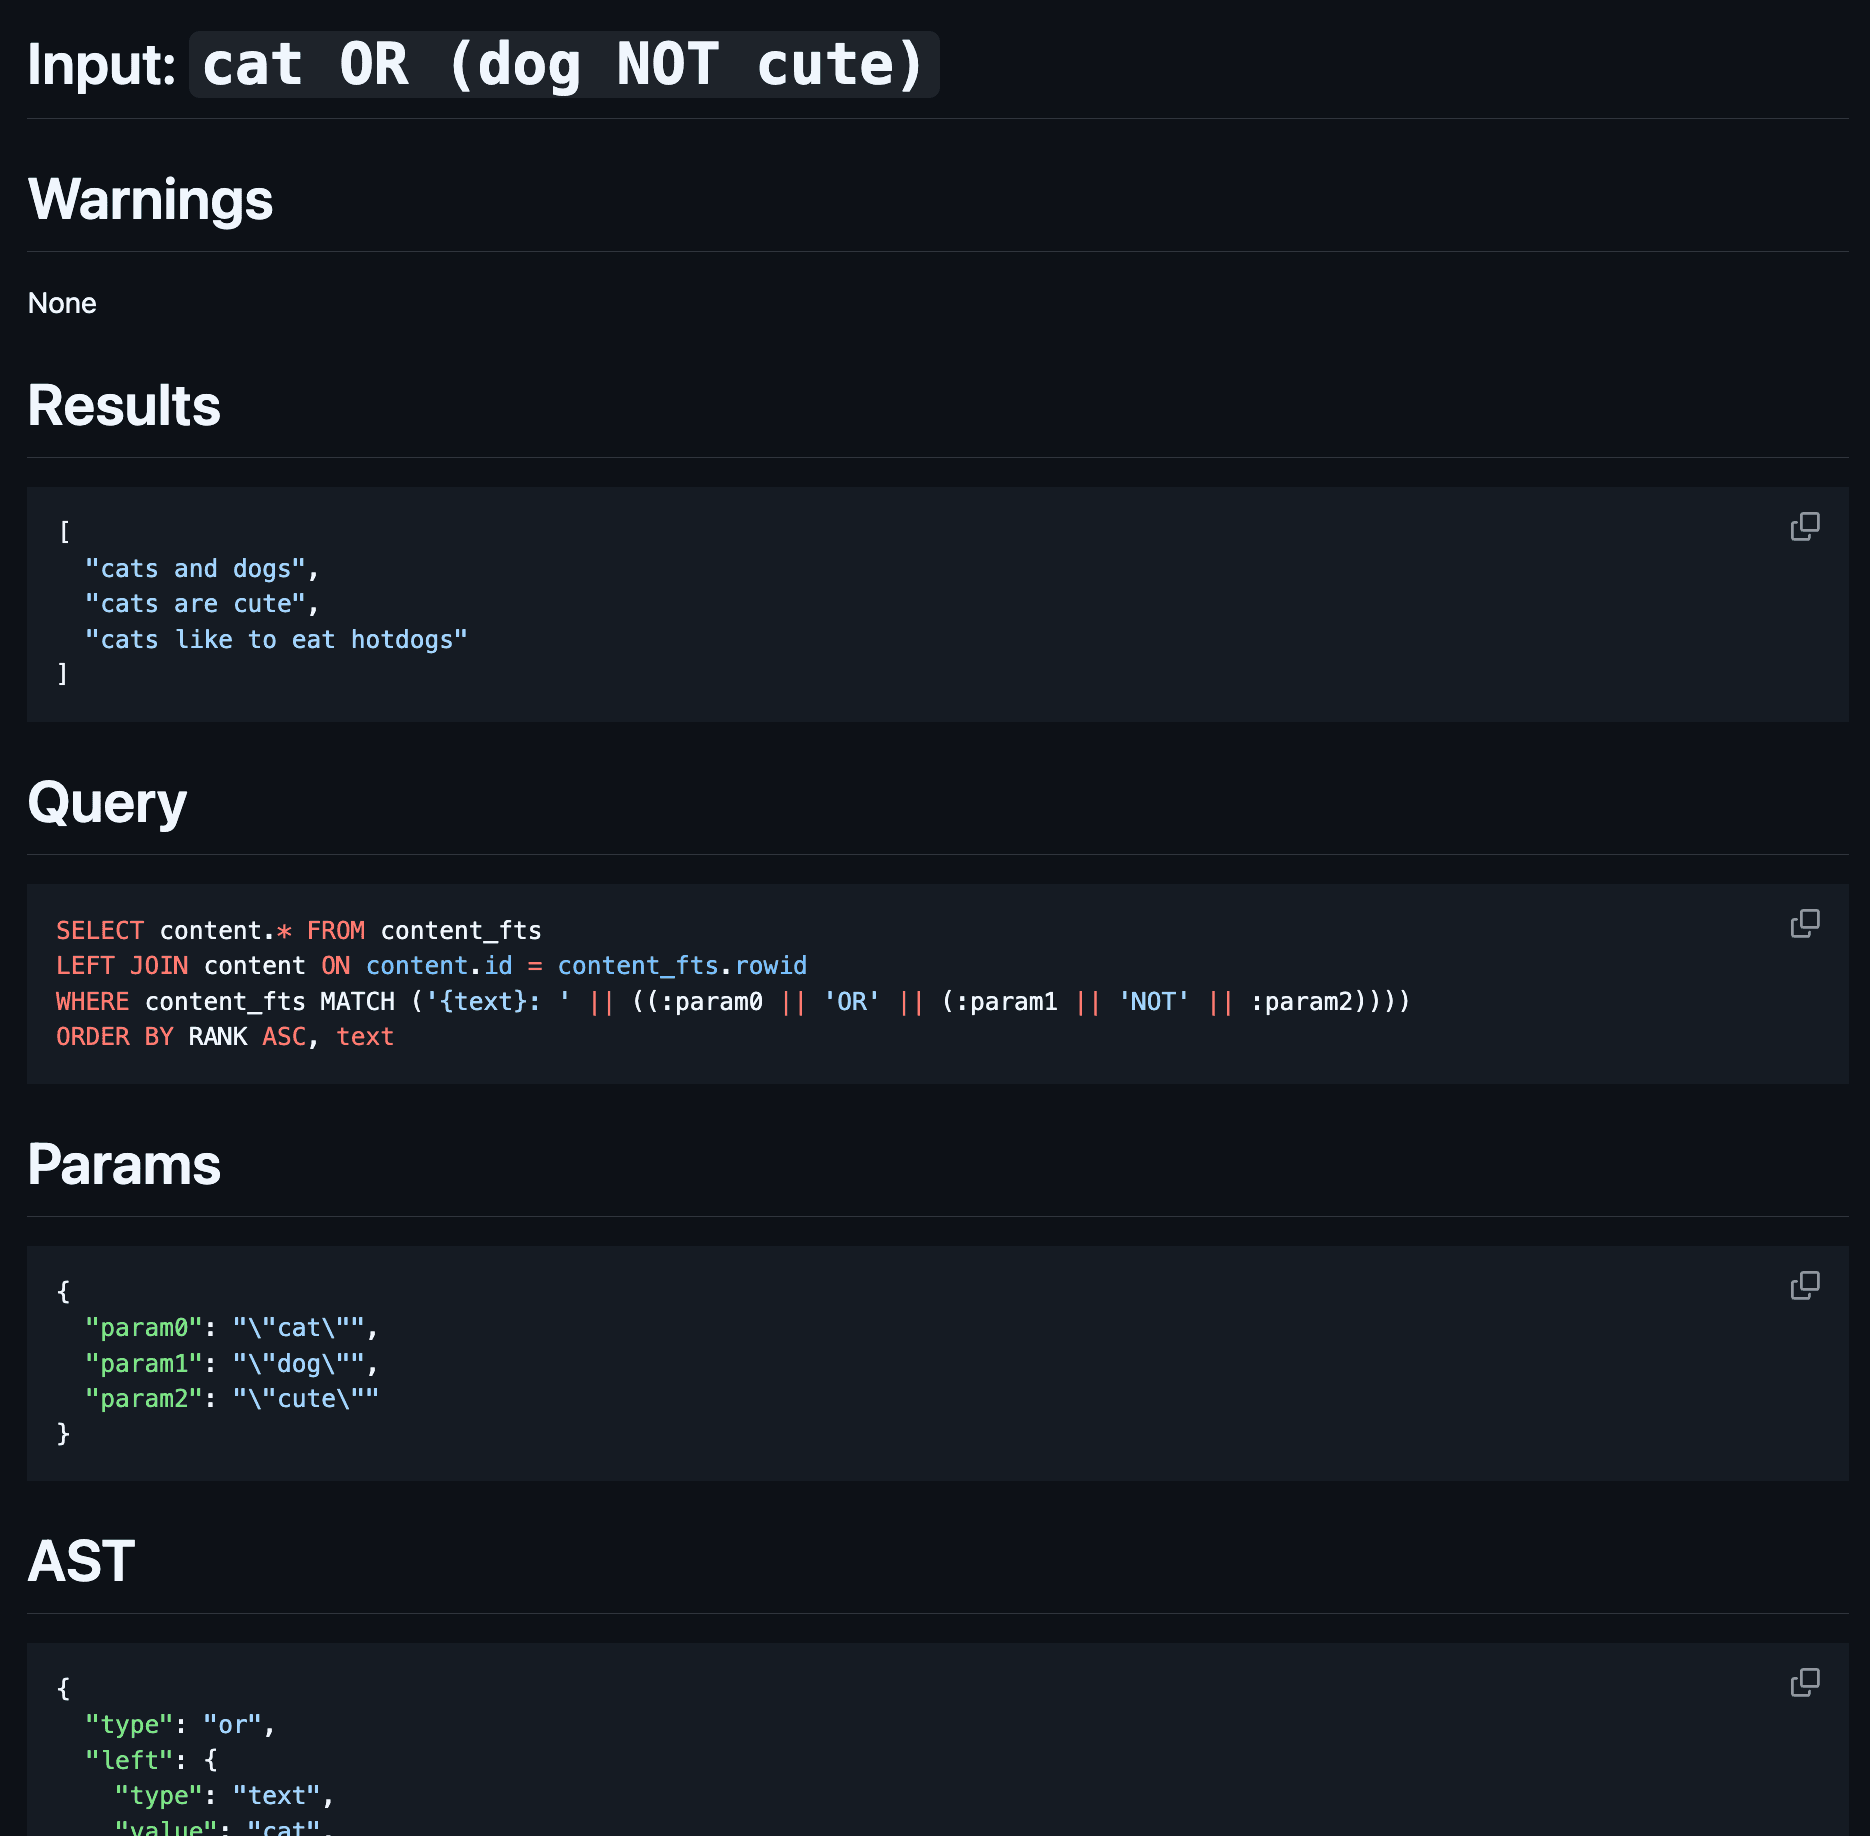Click the "left" key in the AST
Viewport: 1870px width, 1836px height.
pos(130,1760)
